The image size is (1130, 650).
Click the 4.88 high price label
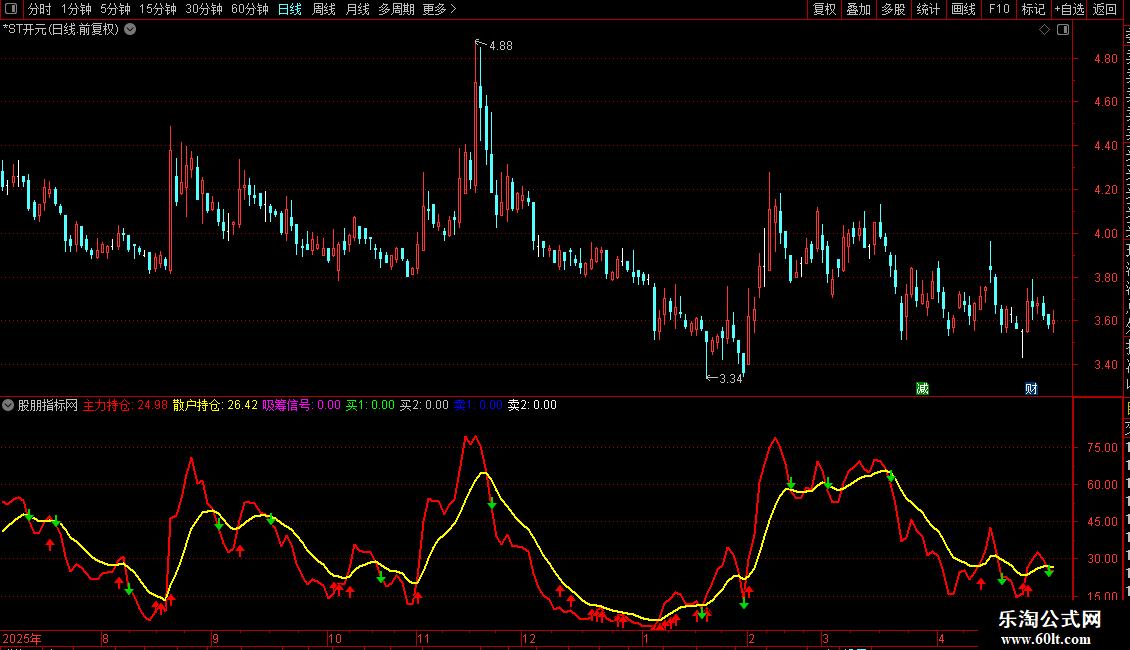tap(501, 45)
